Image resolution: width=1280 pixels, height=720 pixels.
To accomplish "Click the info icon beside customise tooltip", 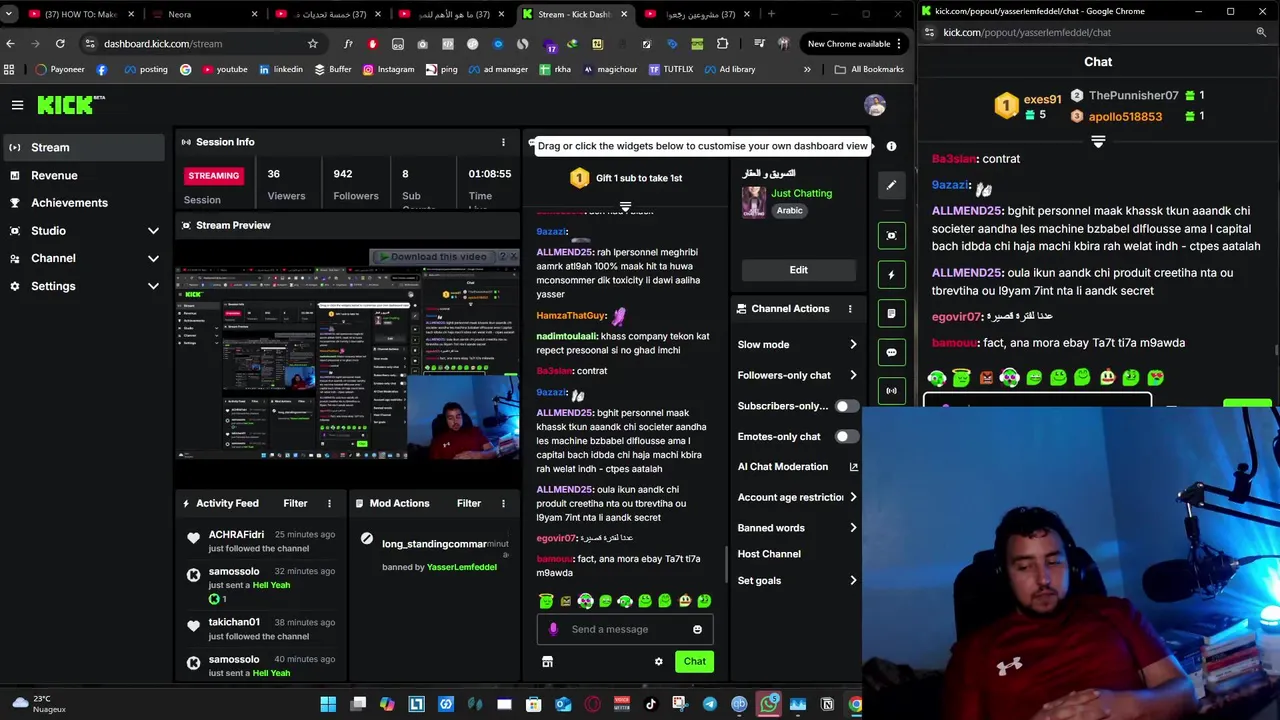I will click(891, 146).
